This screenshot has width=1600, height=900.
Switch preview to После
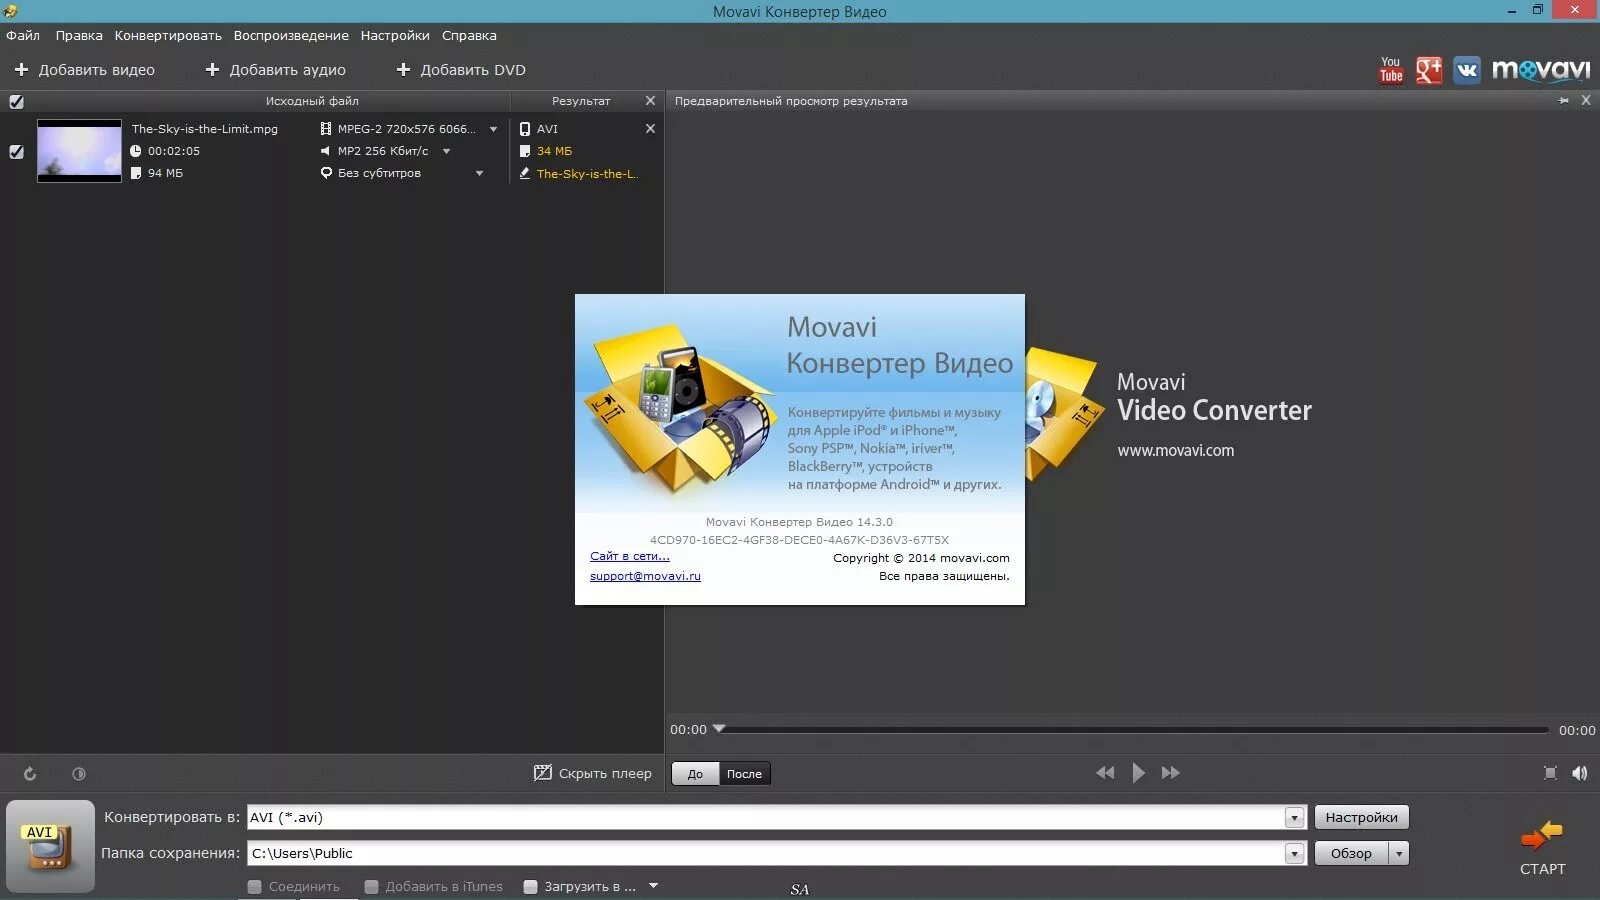click(x=744, y=774)
